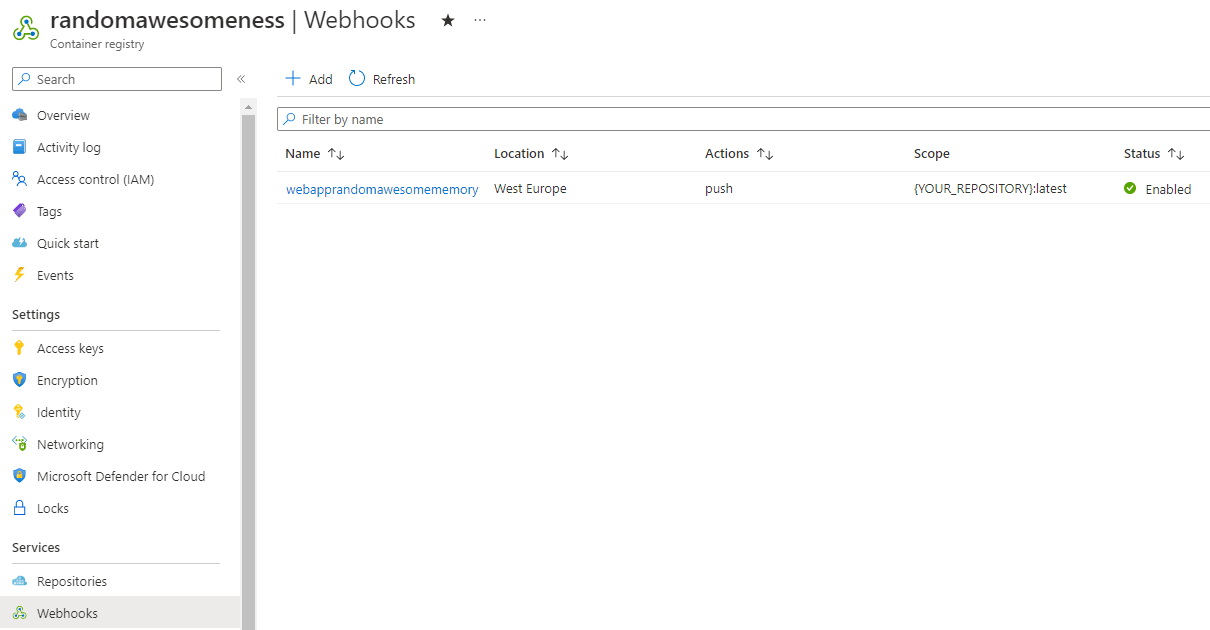Click the Encryption shield icon
Screen dimensions: 1210x630
click(19, 380)
